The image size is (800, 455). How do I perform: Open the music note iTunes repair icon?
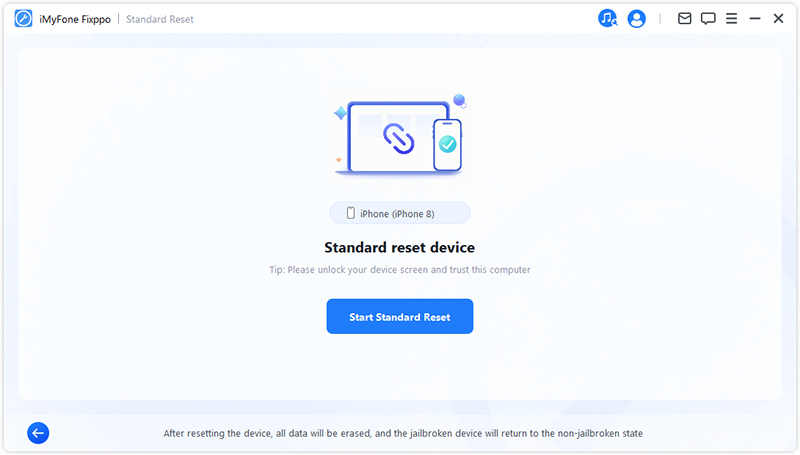coord(607,18)
